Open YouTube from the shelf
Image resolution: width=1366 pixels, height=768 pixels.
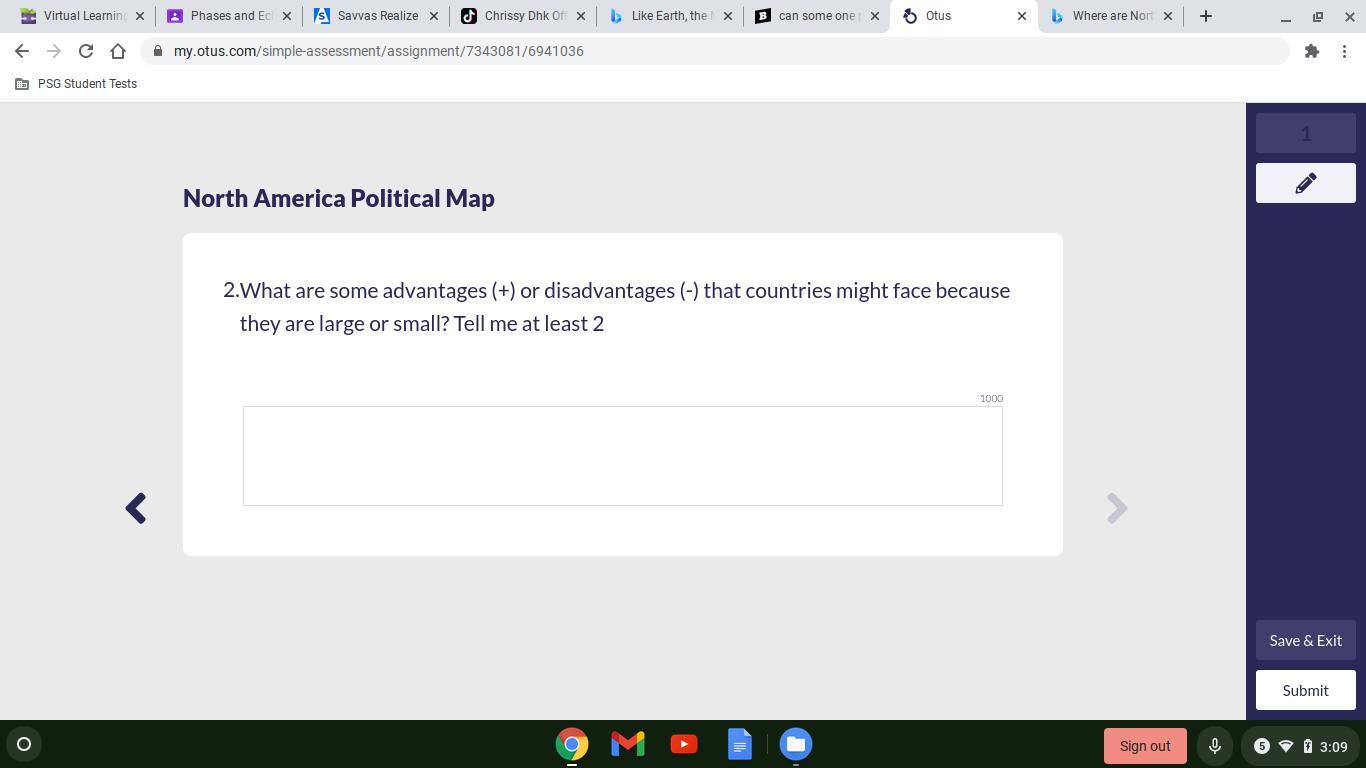tap(684, 744)
